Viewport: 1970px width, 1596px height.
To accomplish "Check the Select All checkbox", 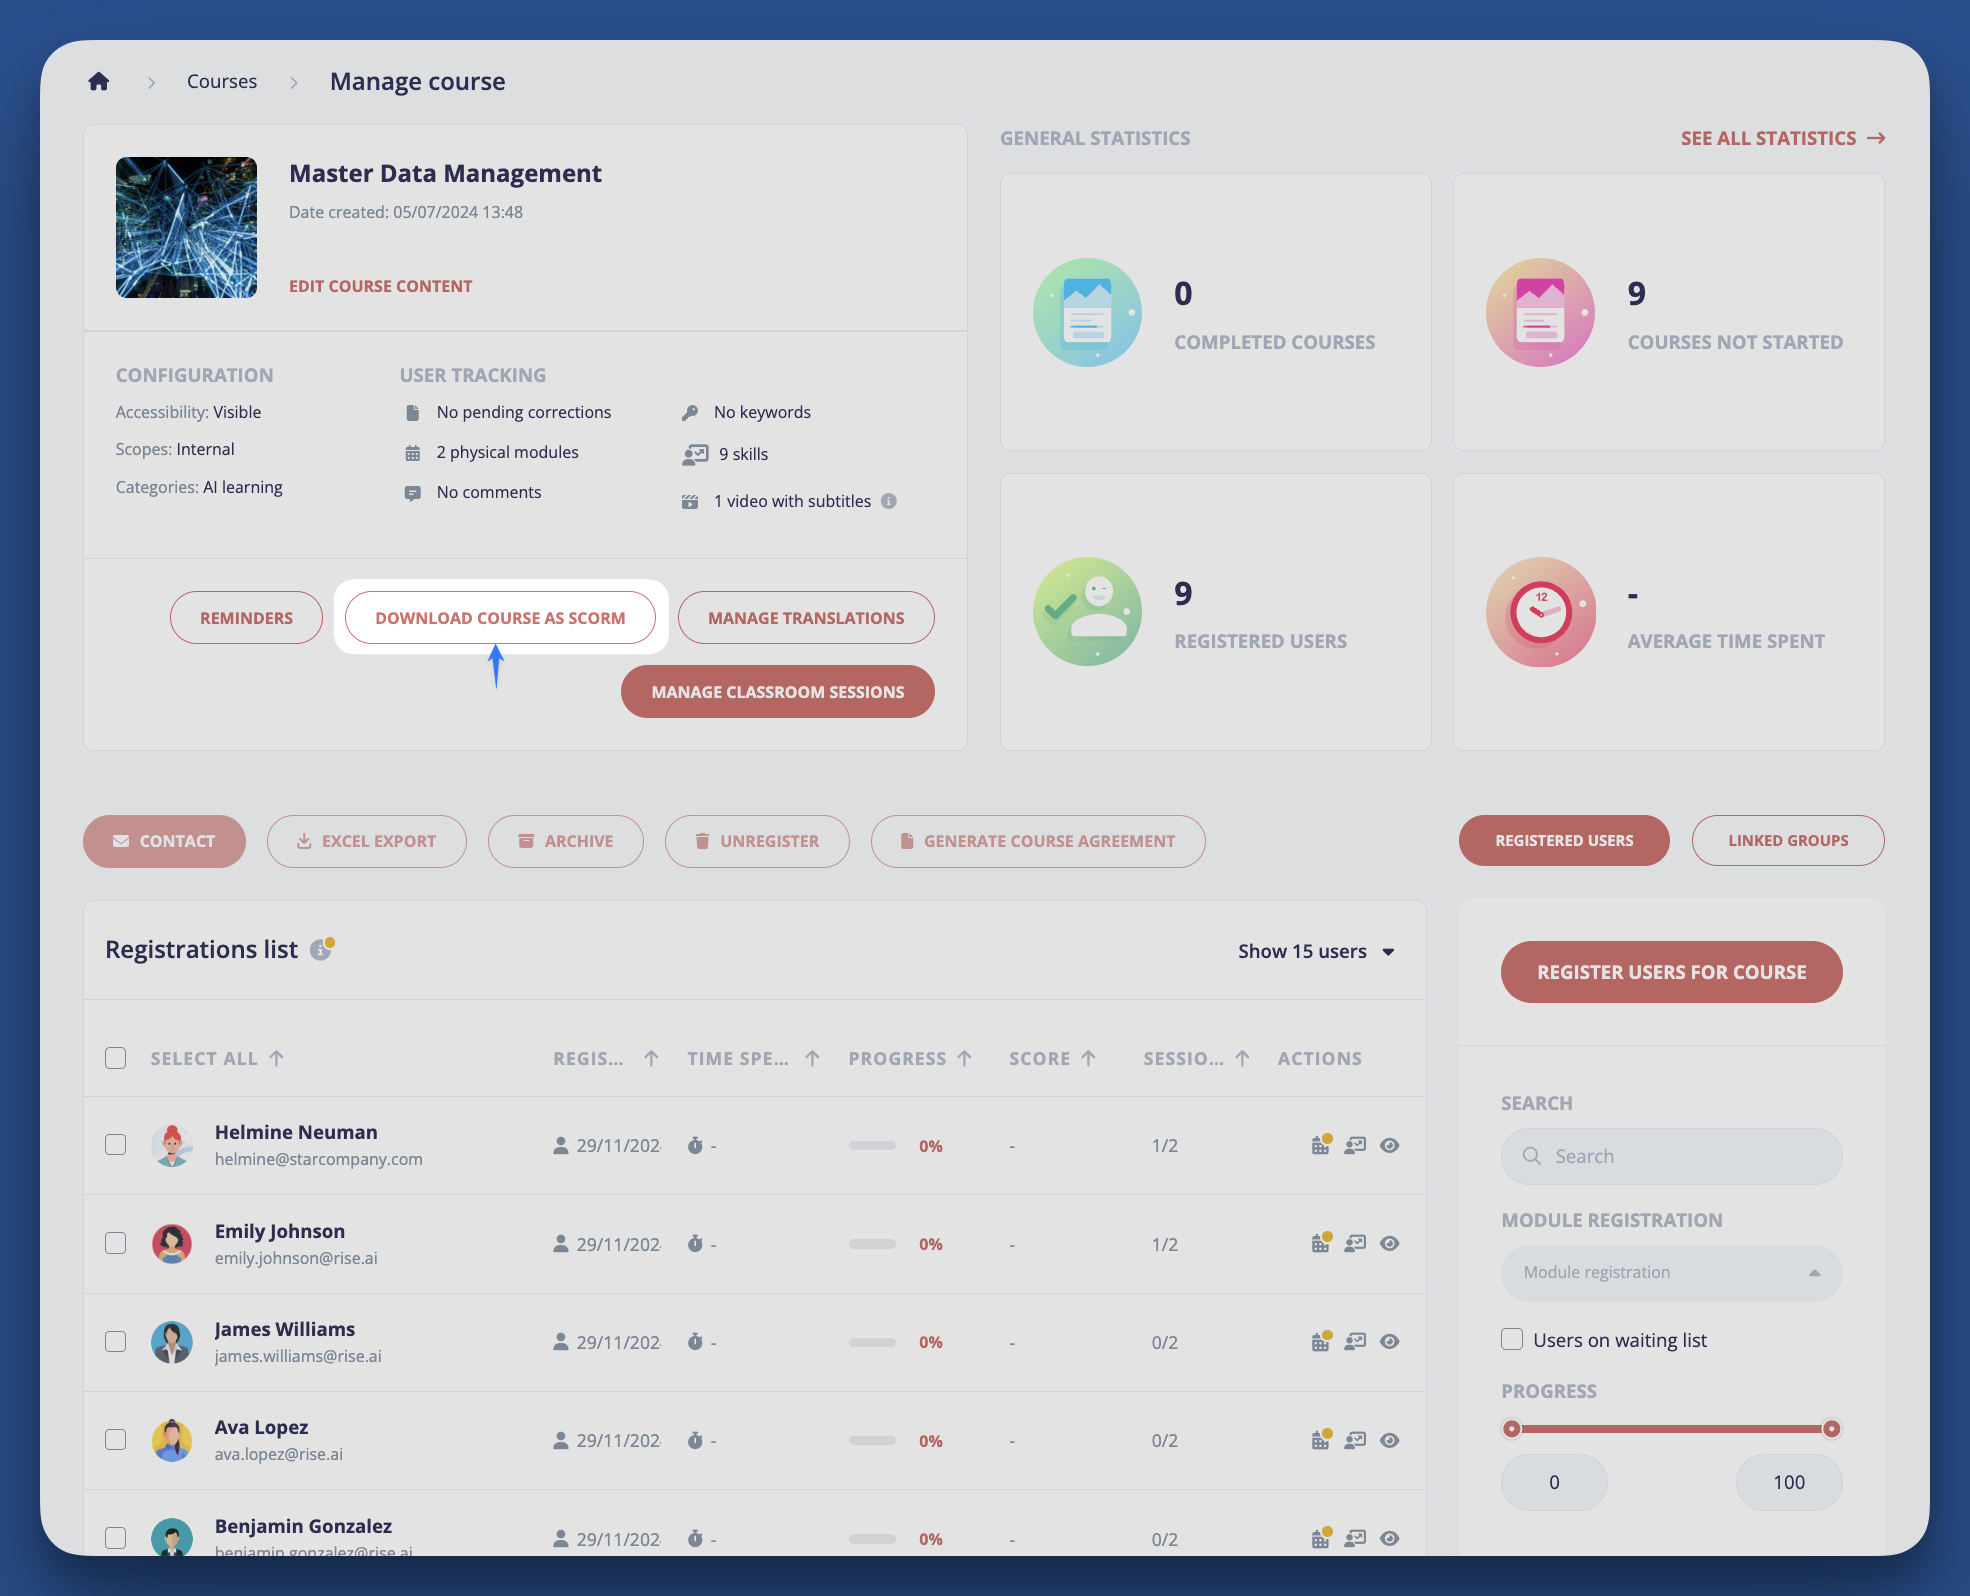I will pos(116,1058).
